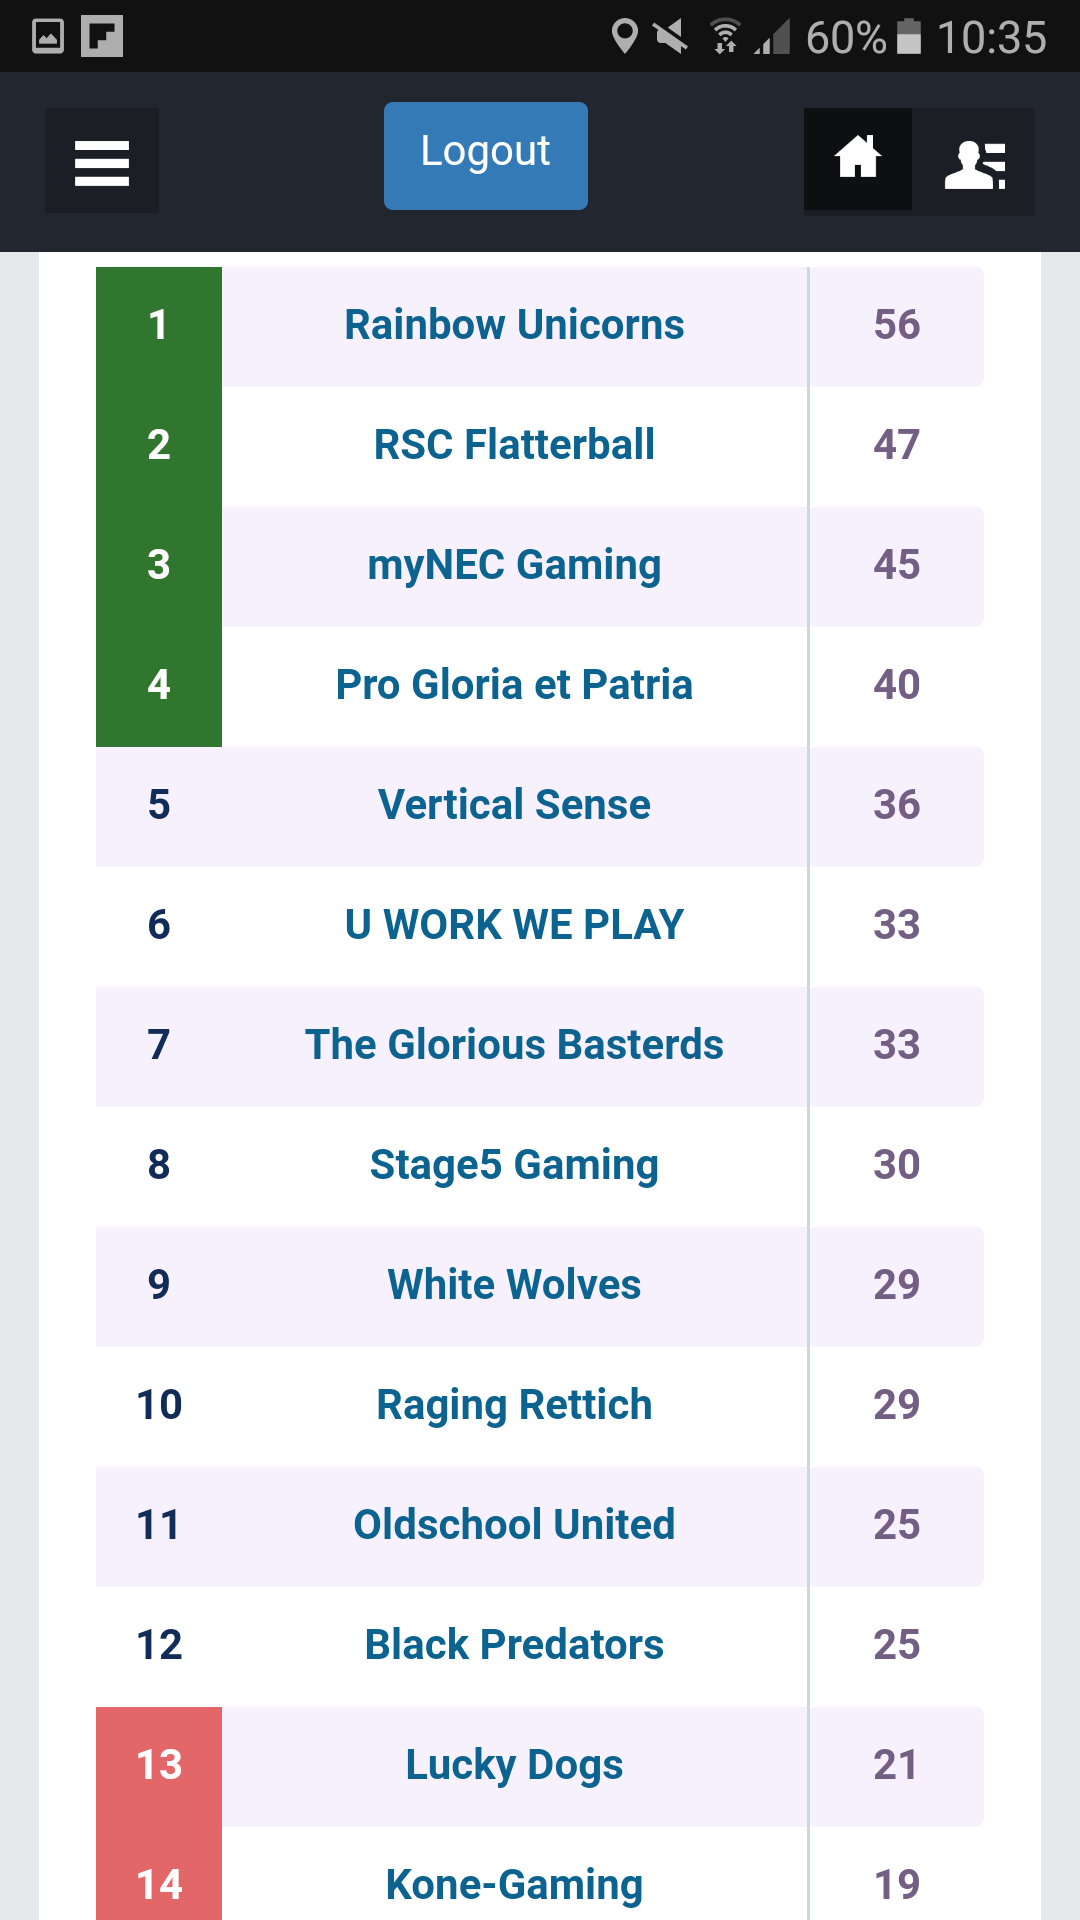The width and height of the screenshot is (1080, 1920).
Task: Tap the muted sound status icon
Action: click(x=671, y=37)
